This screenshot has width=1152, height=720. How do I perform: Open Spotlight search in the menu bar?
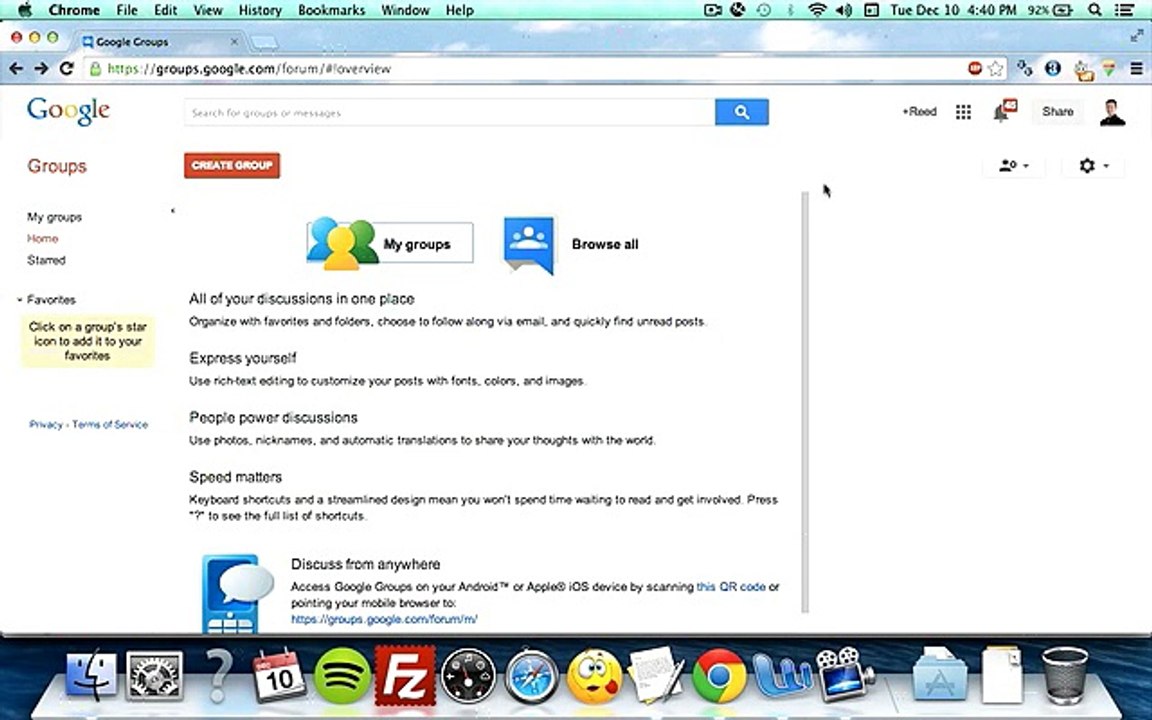[1095, 10]
